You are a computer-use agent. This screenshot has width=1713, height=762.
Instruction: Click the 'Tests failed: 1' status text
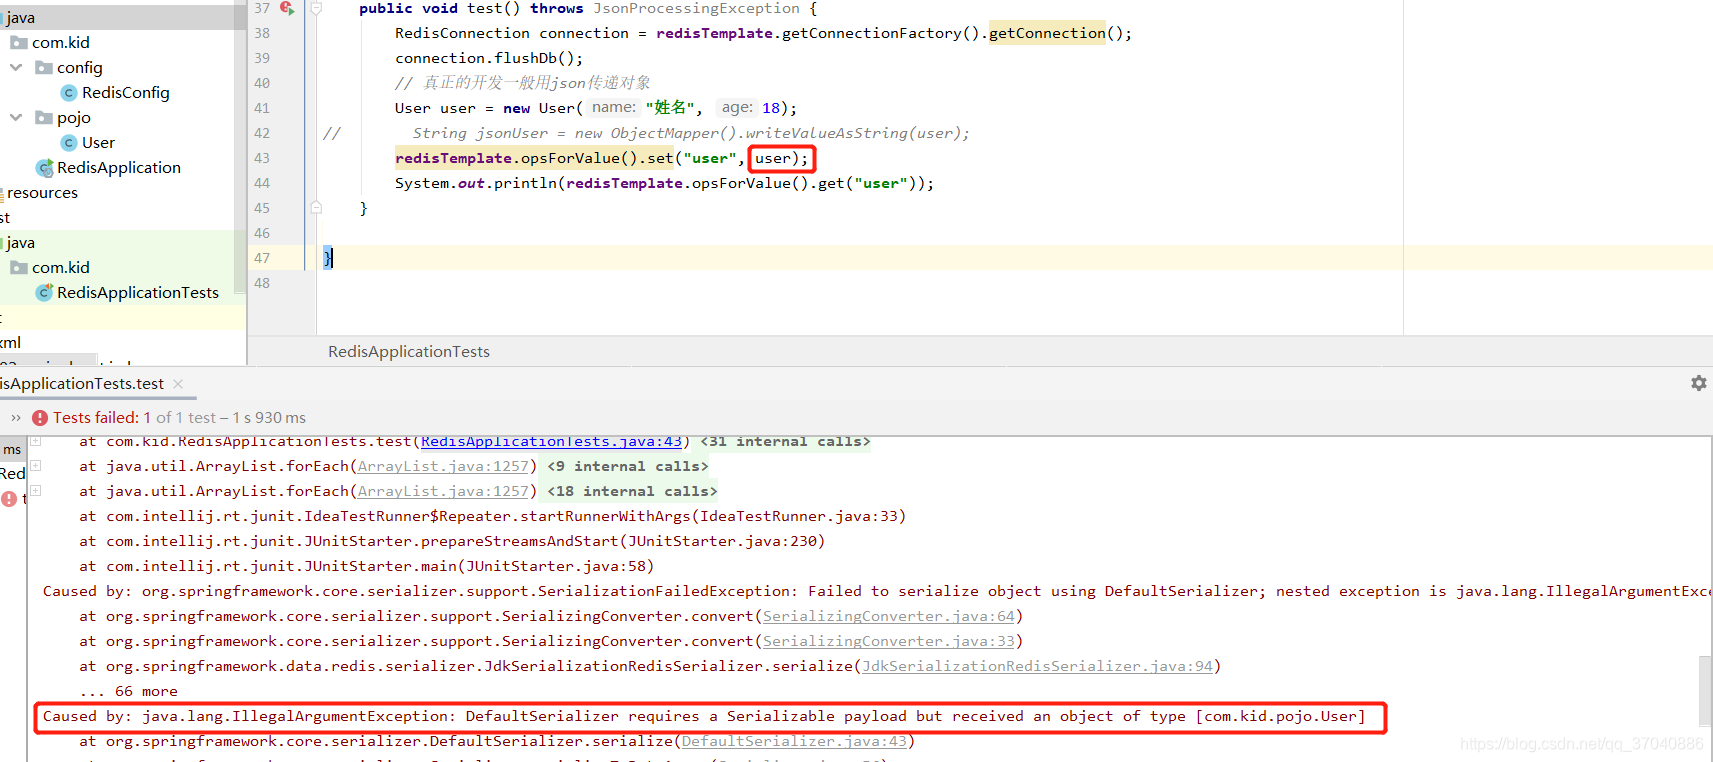[102, 418]
